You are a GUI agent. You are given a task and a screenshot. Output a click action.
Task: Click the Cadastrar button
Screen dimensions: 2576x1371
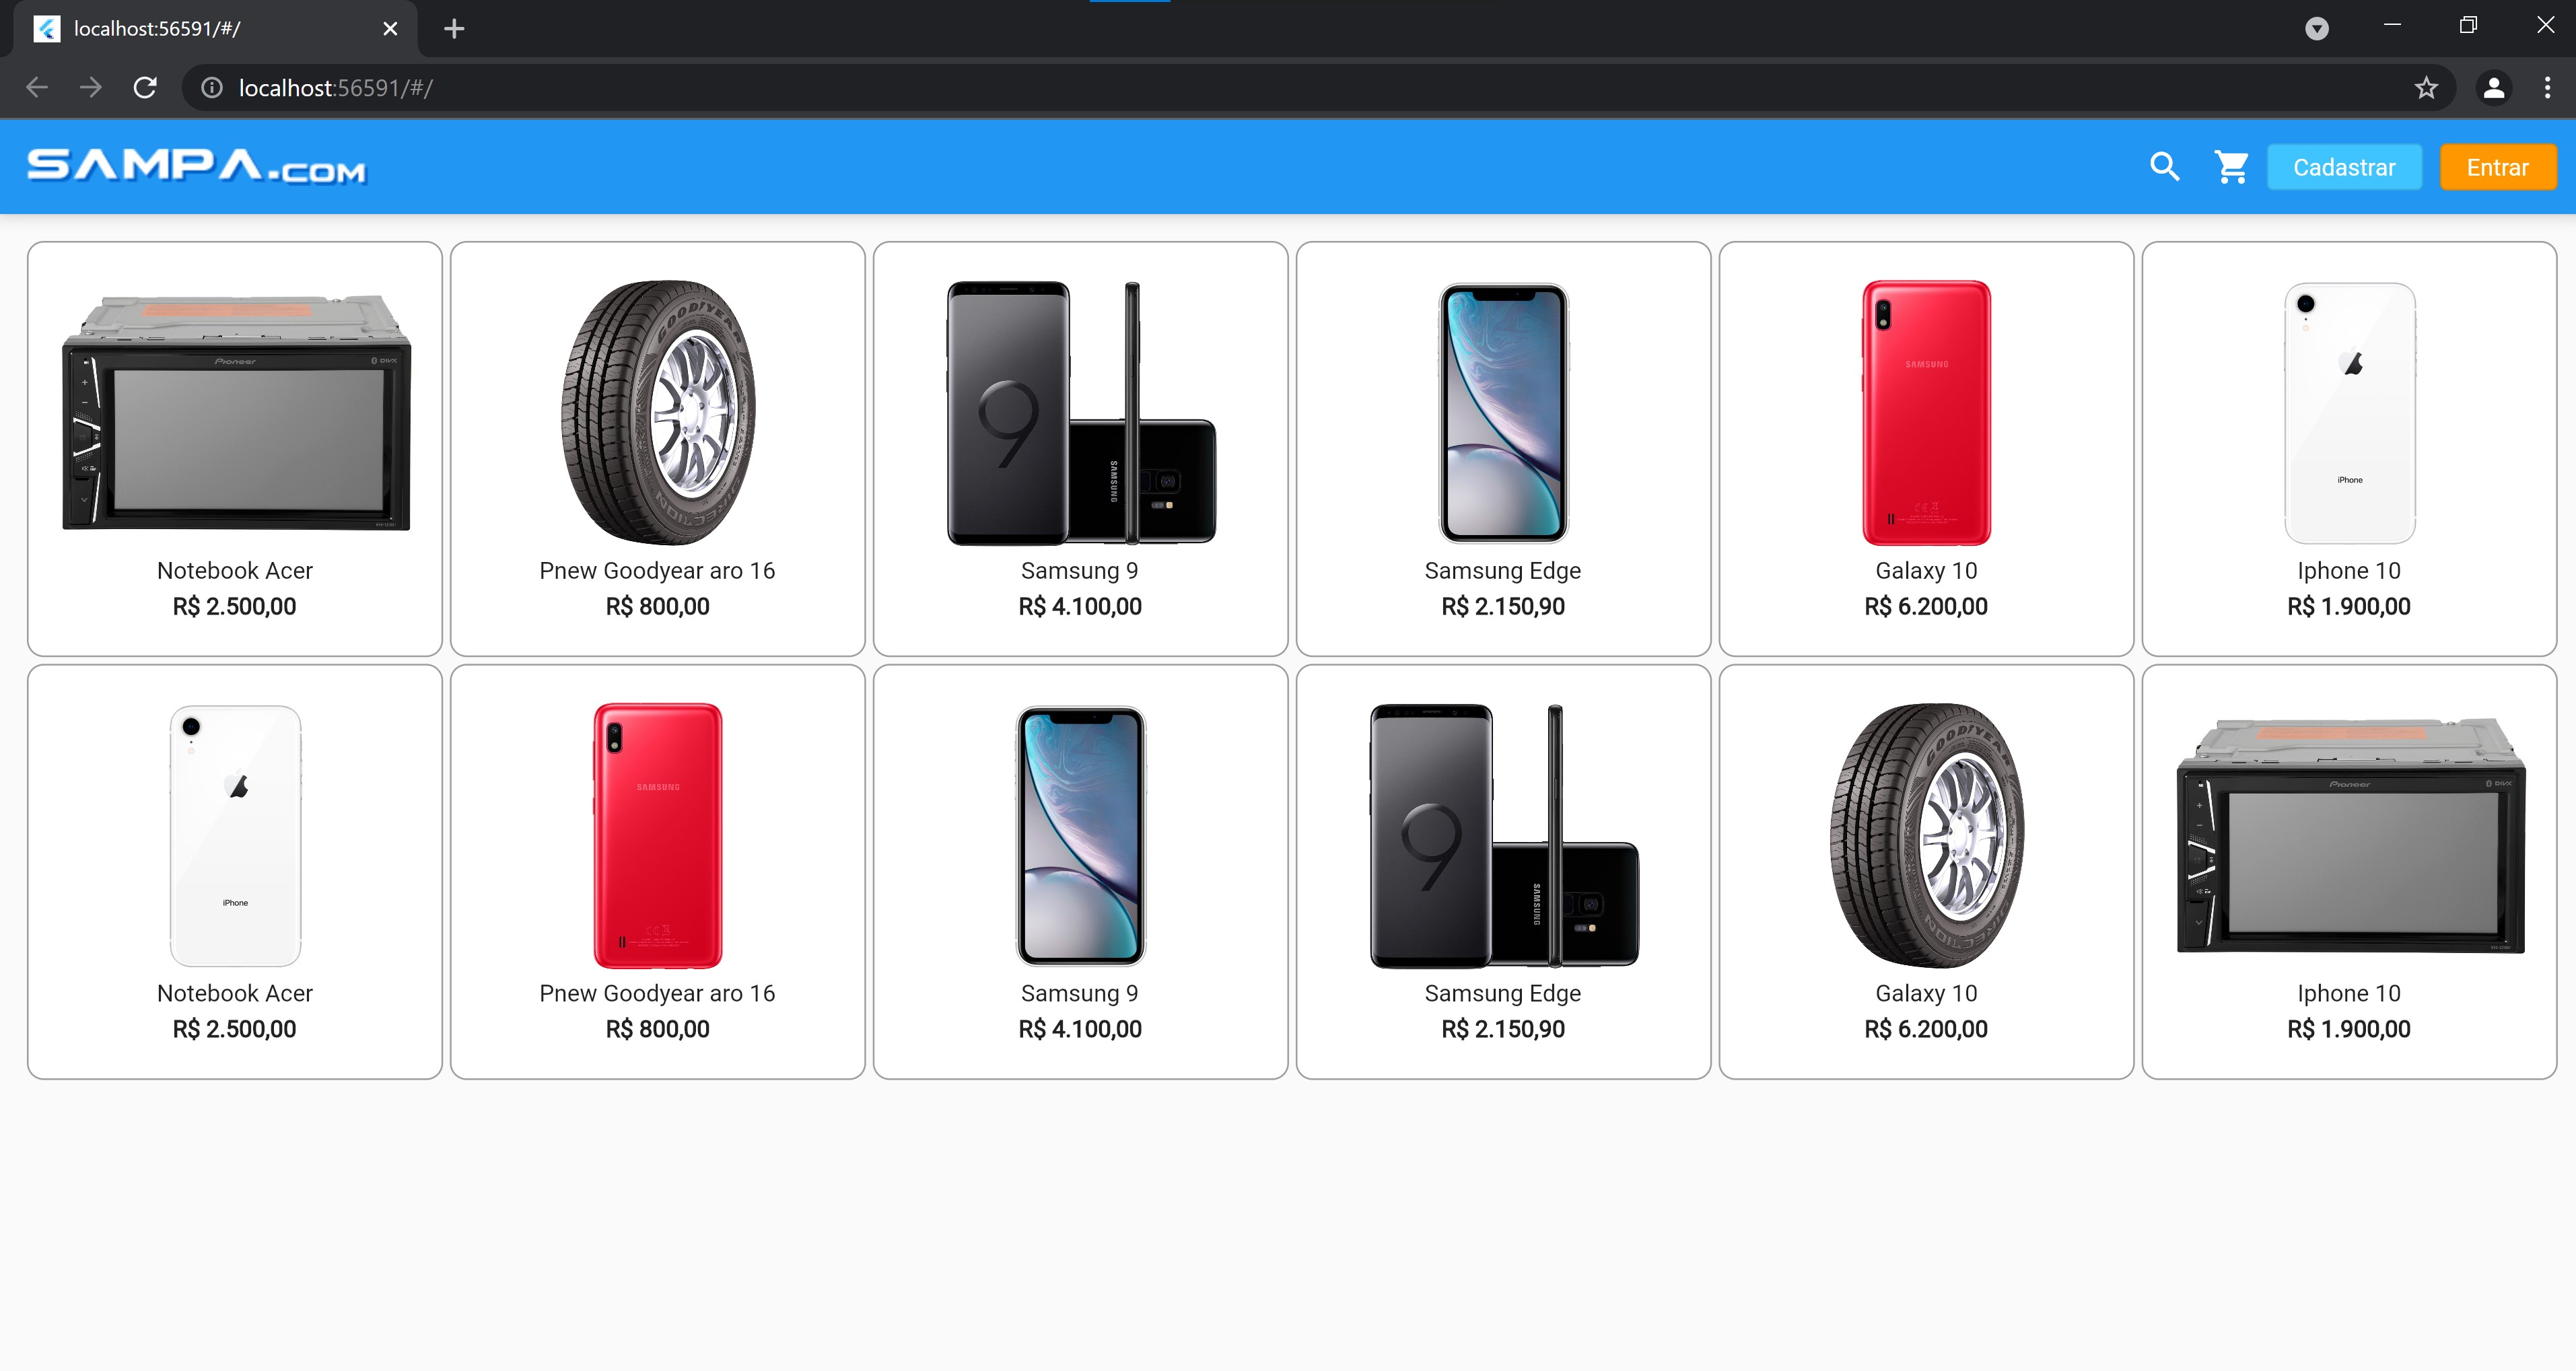pyautogui.click(x=2344, y=167)
